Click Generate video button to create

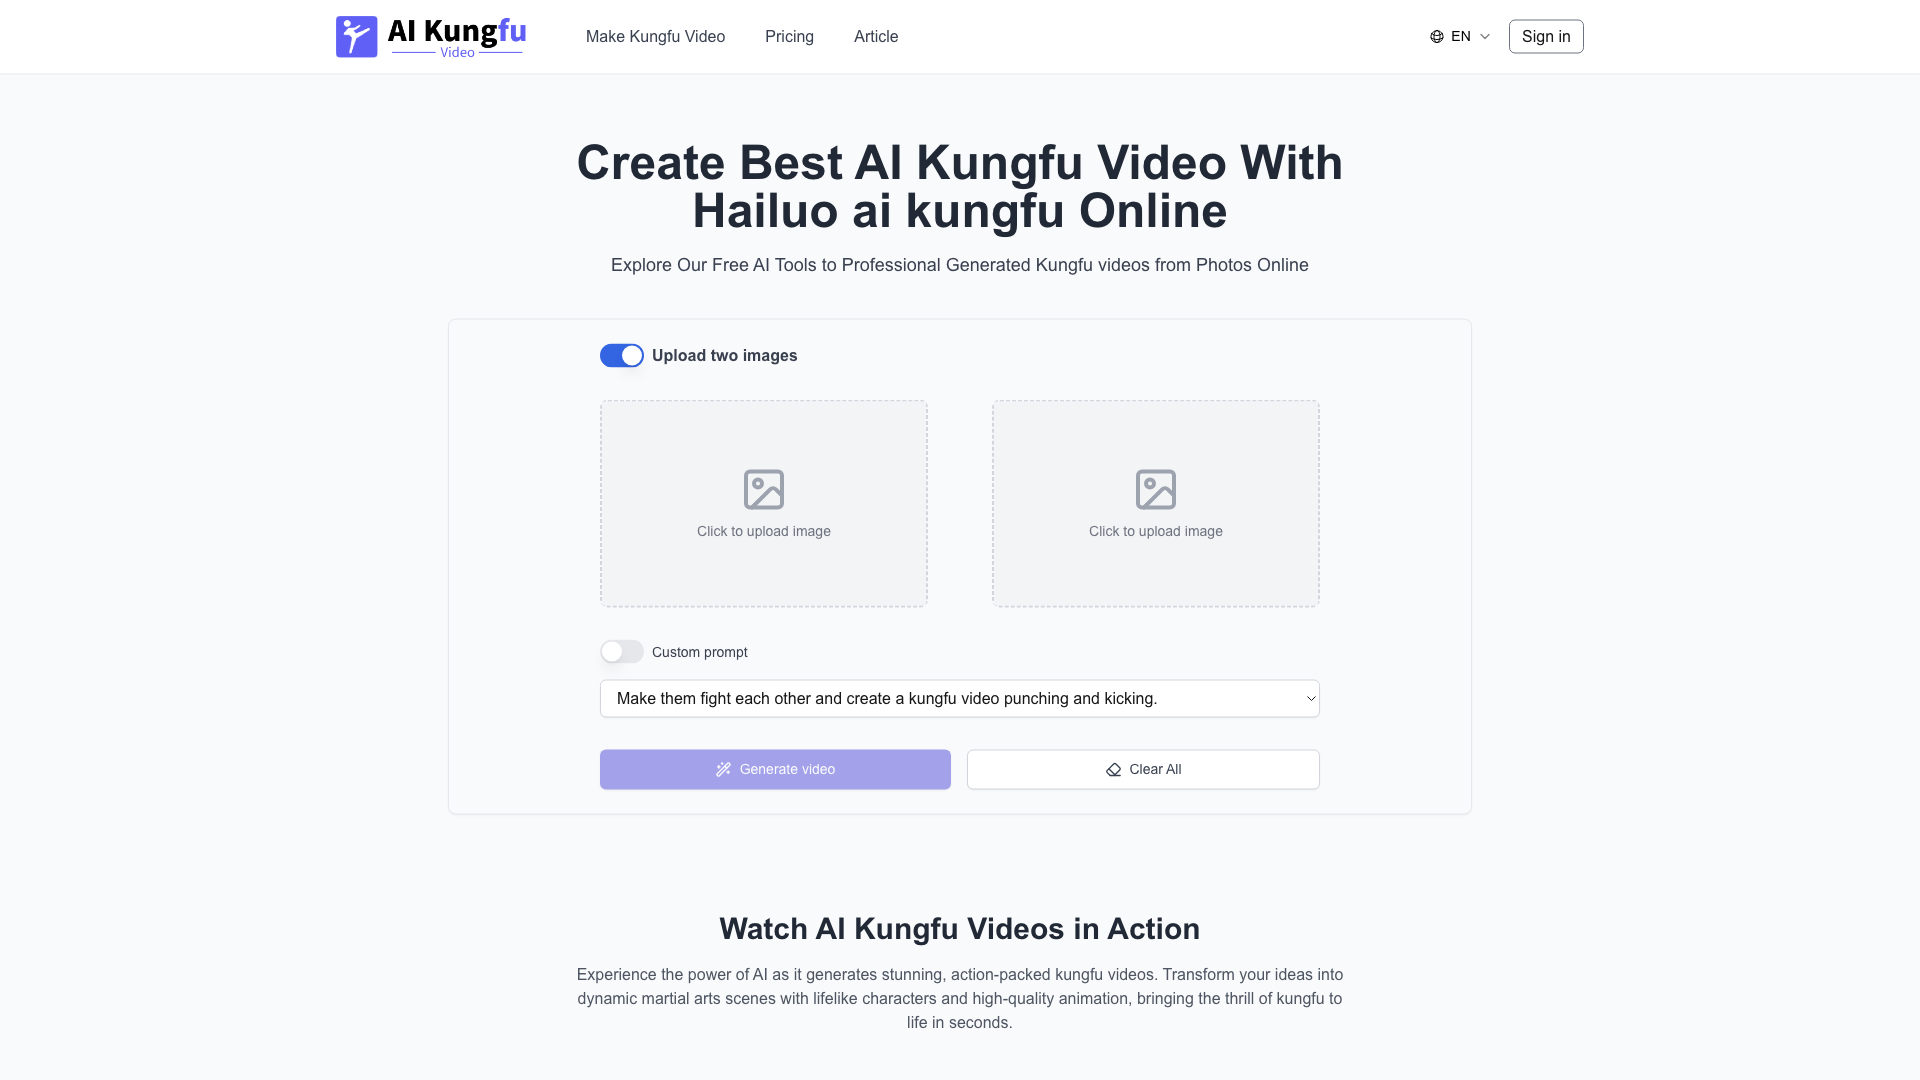point(775,769)
